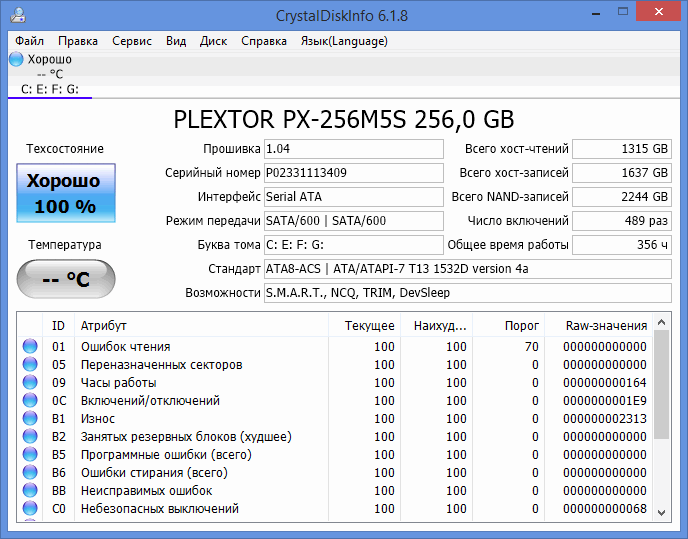The width and height of the screenshot is (688, 539).
Task: Click raw value 000000000068
Action: (605, 508)
